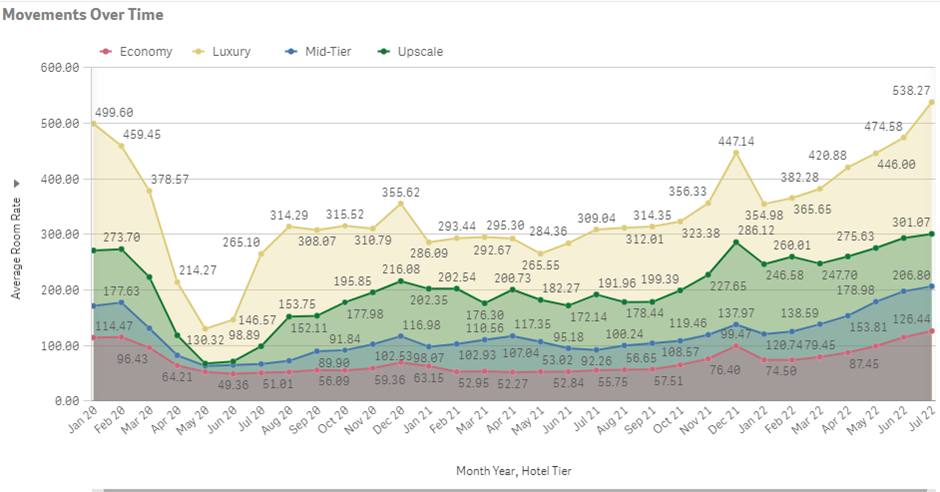Click the Jan 20 x-axis label
940x492 pixels.
point(82,420)
